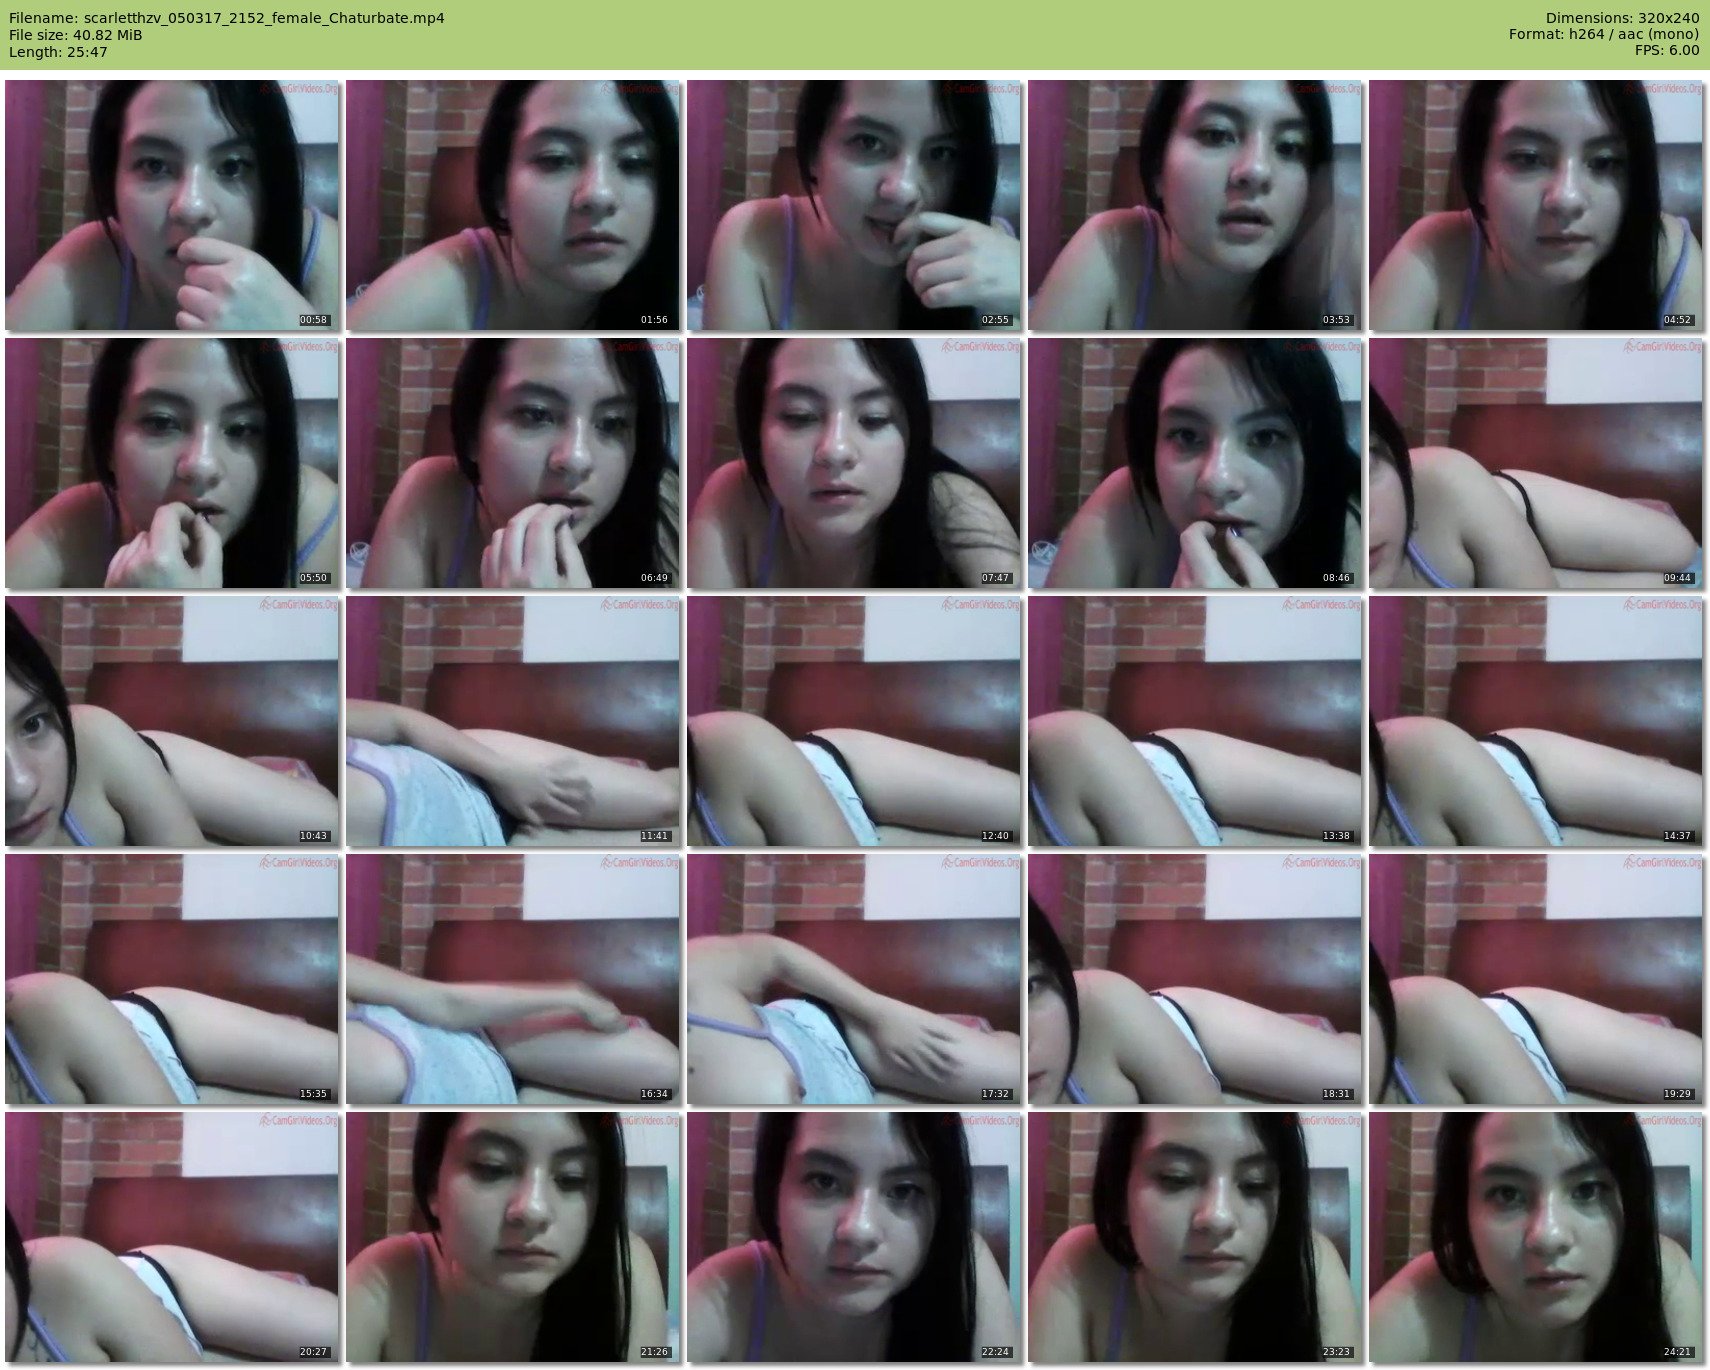The image size is (1710, 1370).
Task: Select the thumbnail at 21:26
Action: tap(512, 1237)
